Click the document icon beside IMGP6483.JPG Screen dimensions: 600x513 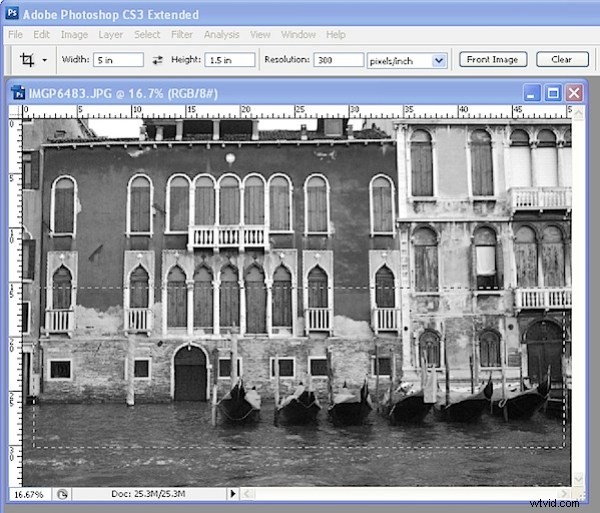point(17,92)
